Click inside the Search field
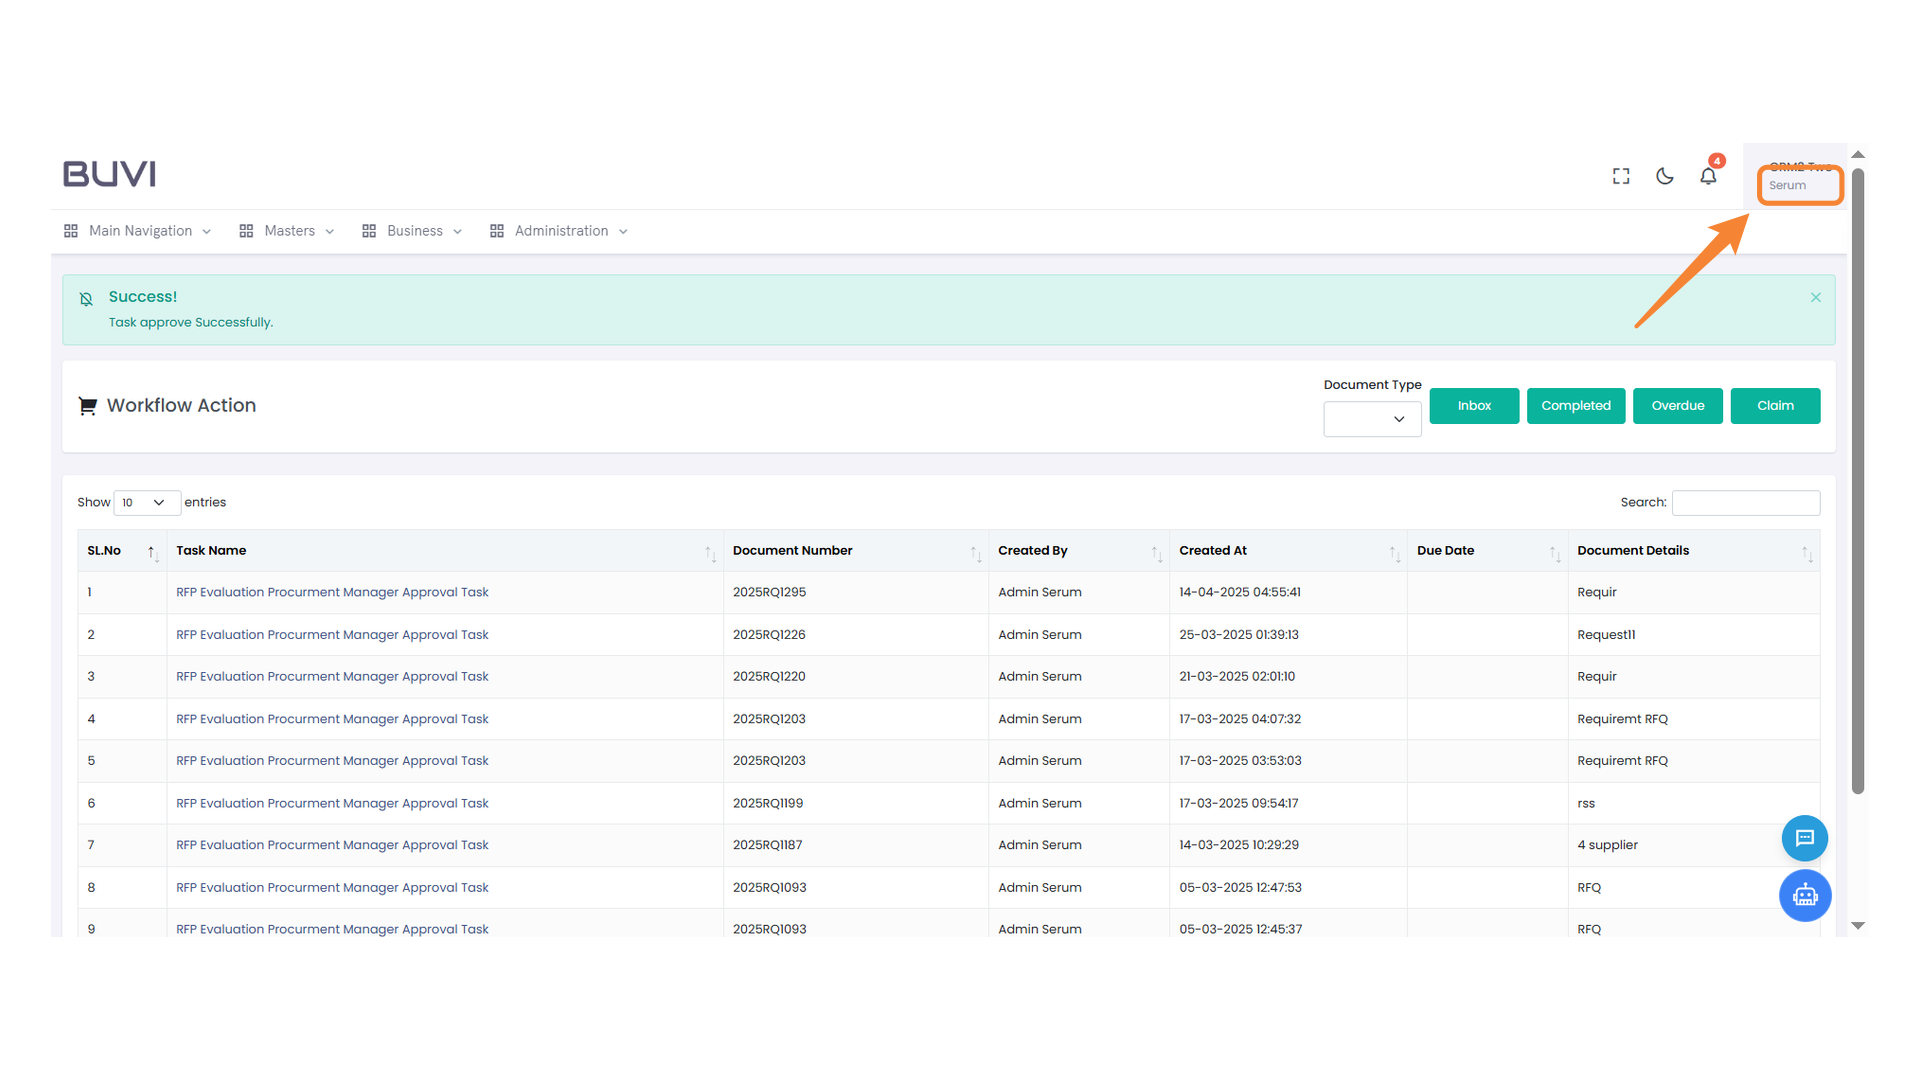Viewport: 1920px width, 1080px height. [1745, 502]
